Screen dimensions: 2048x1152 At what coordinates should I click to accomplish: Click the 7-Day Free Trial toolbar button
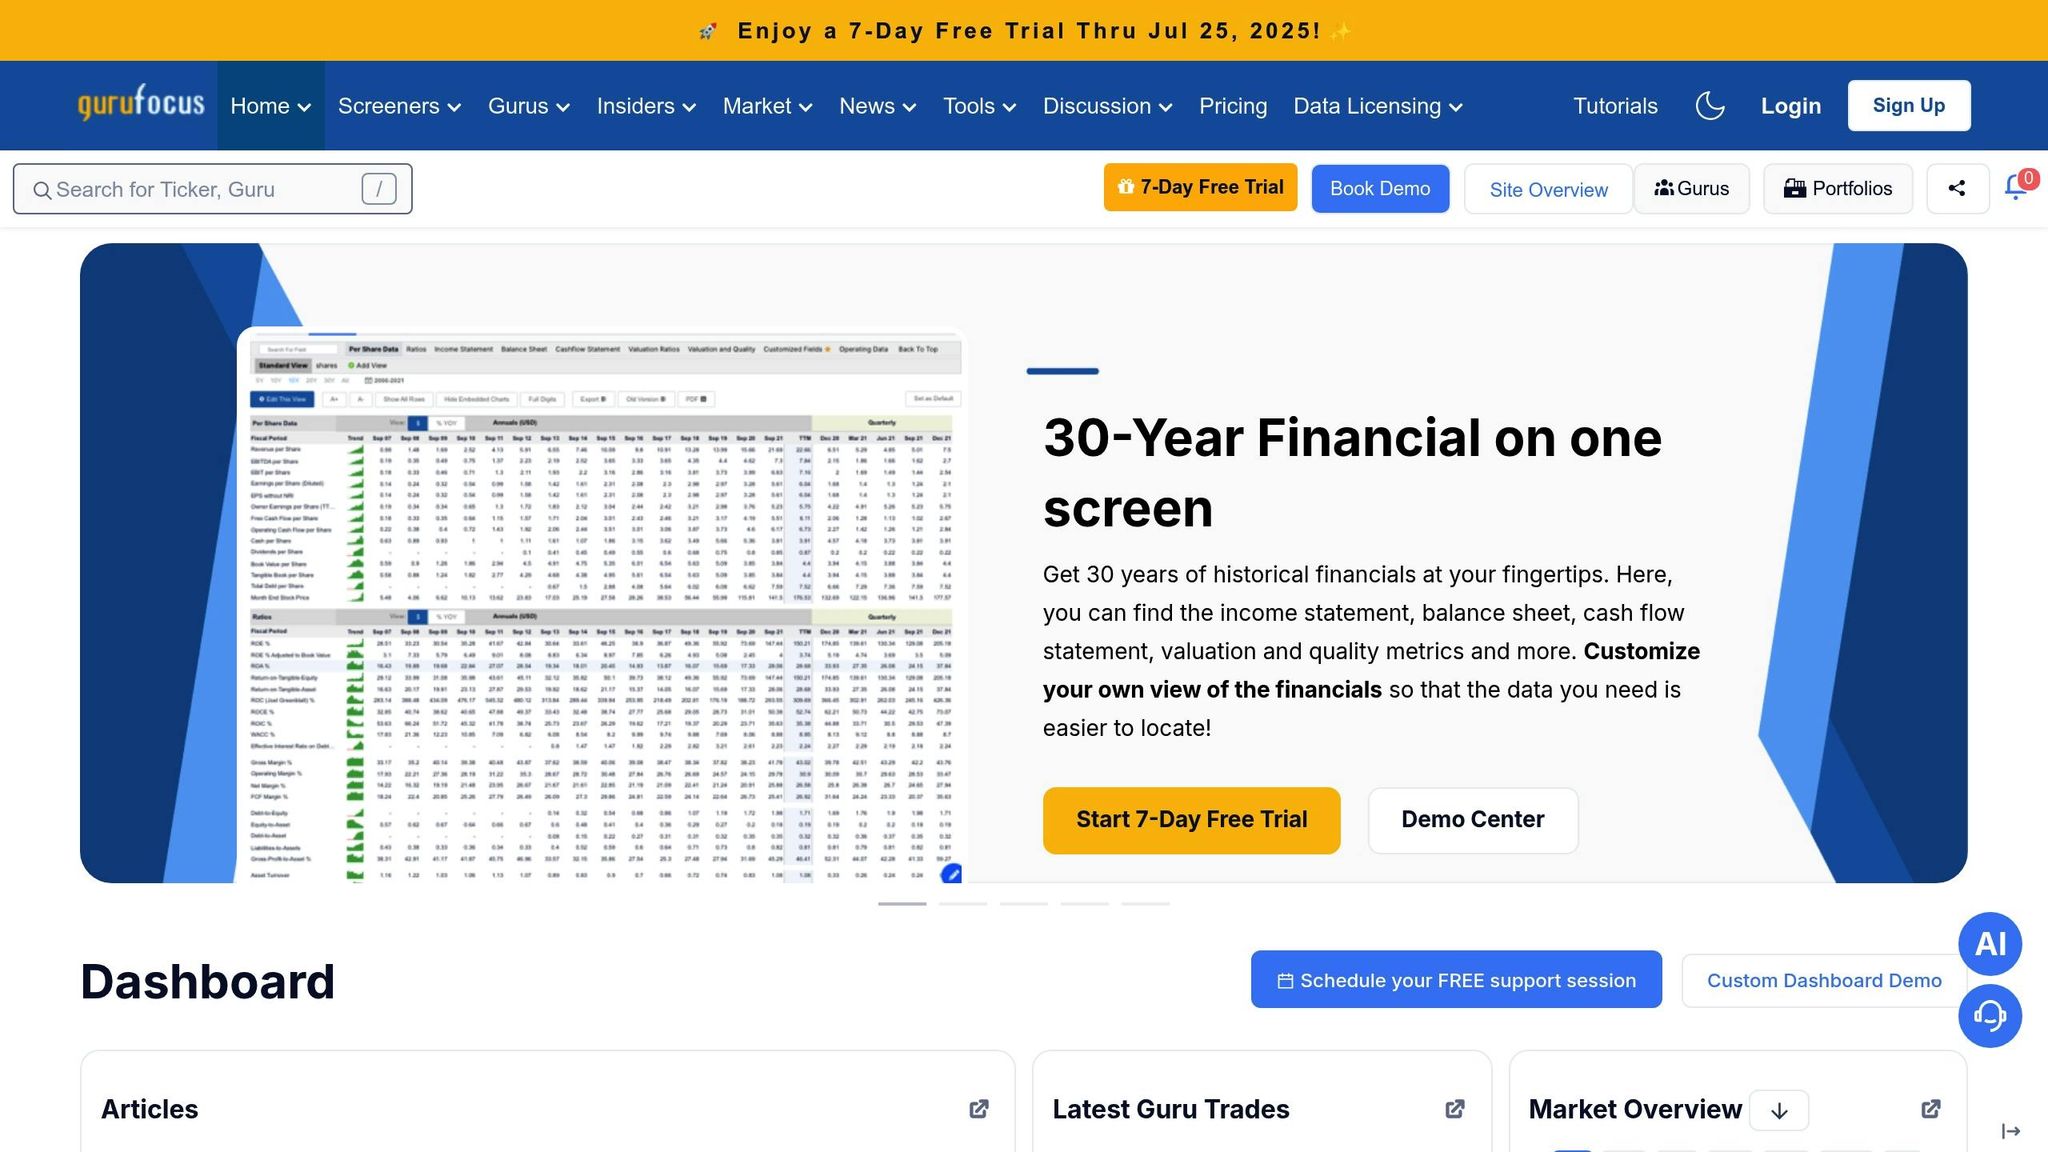(1200, 187)
